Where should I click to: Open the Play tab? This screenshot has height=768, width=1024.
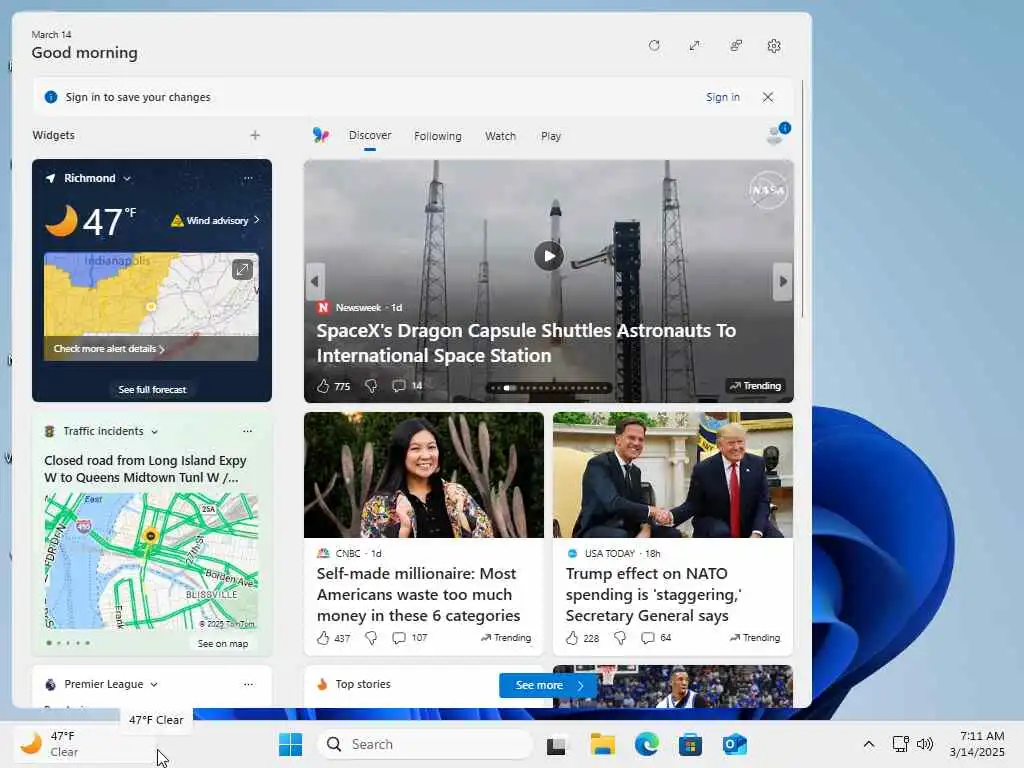click(x=551, y=136)
